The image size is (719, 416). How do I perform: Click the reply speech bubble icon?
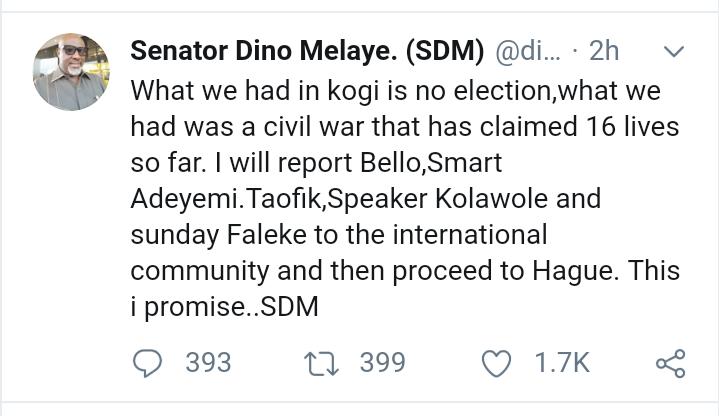pyautogui.click(x=148, y=362)
